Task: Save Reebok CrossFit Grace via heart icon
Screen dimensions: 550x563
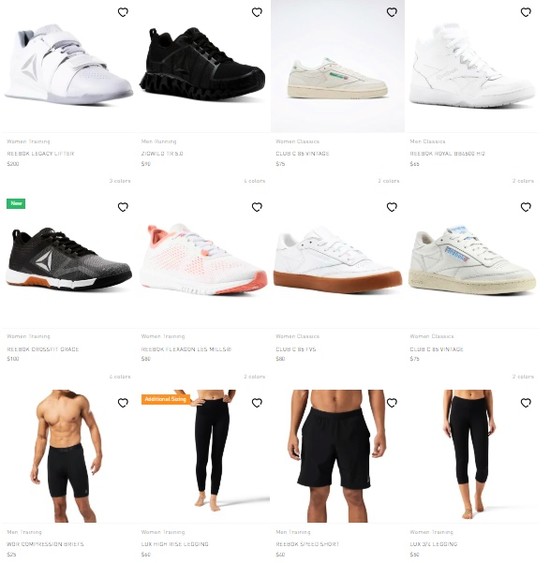Action: click(x=123, y=207)
